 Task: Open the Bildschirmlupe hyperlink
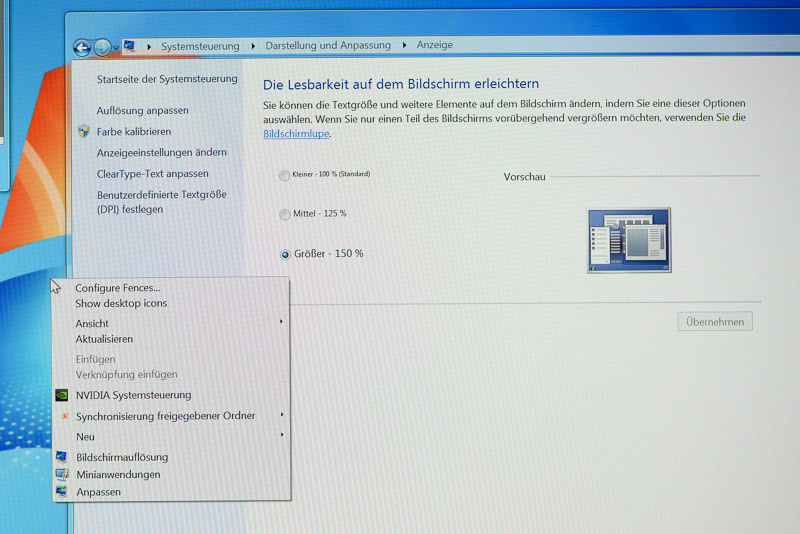(296, 134)
